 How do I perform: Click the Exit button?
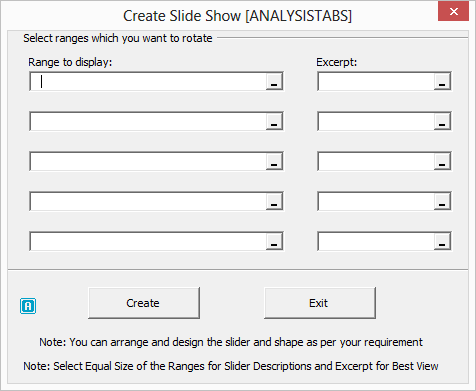pos(320,303)
